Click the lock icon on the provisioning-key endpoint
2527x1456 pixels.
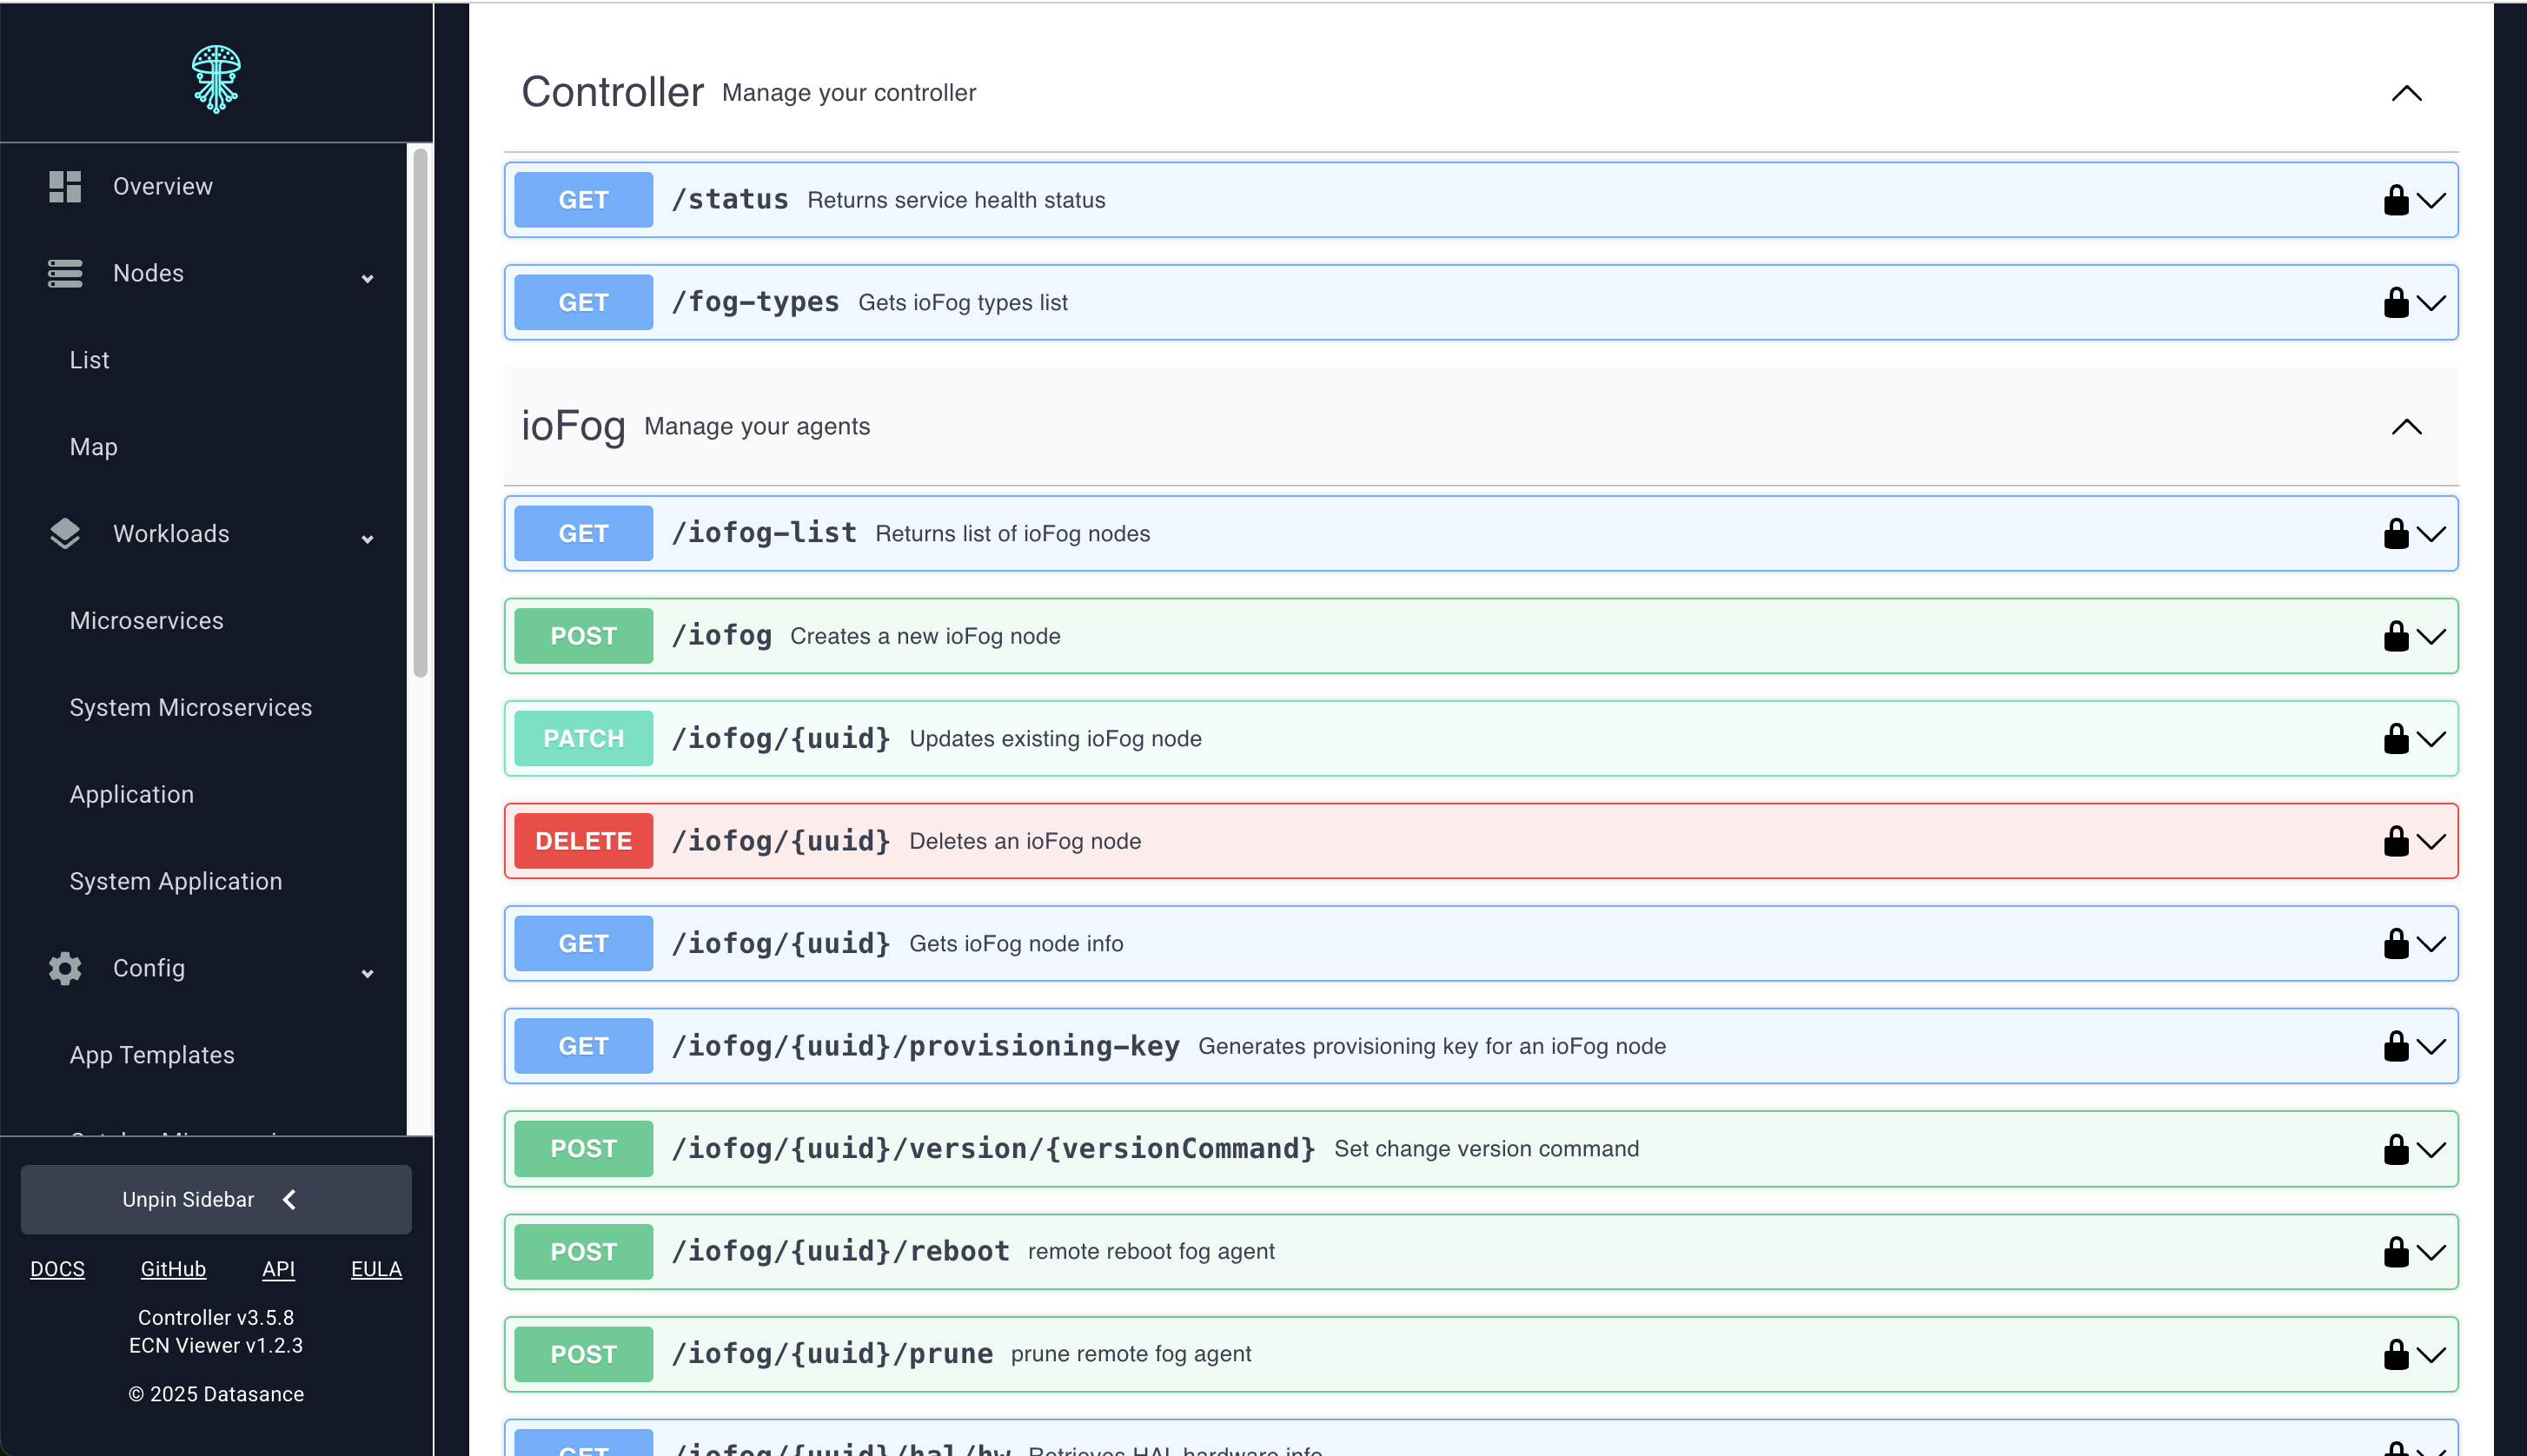click(x=2395, y=1045)
